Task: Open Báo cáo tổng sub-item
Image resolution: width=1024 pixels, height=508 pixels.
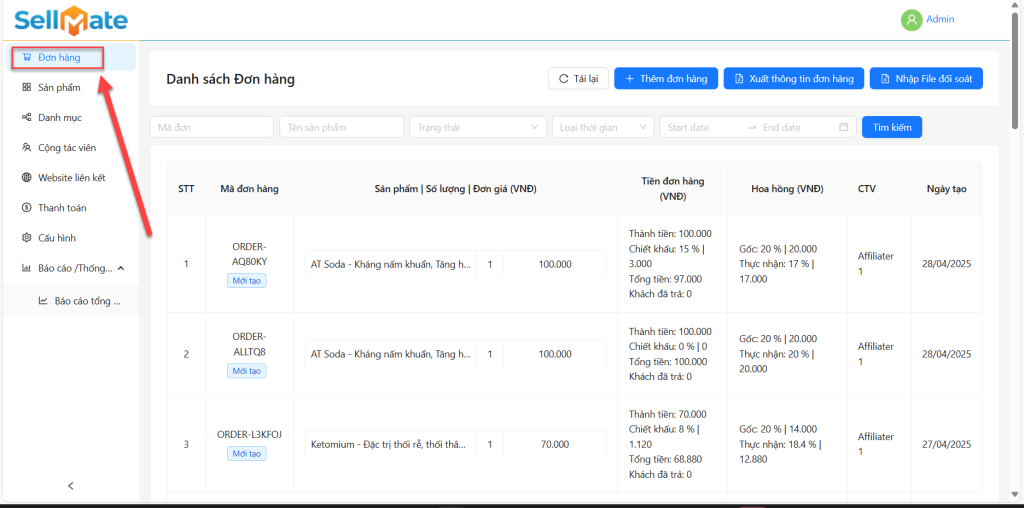Action: point(86,300)
